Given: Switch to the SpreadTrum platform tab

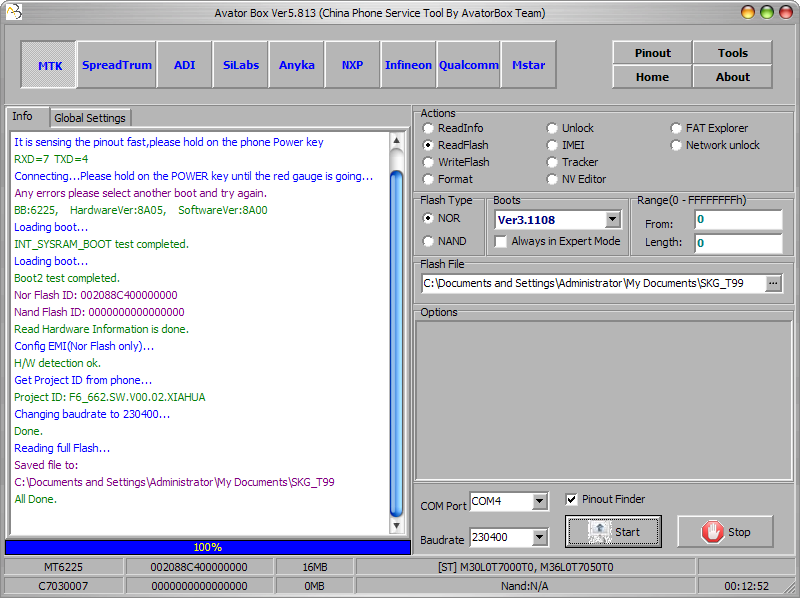Looking at the screenshot, I should 117,65.
